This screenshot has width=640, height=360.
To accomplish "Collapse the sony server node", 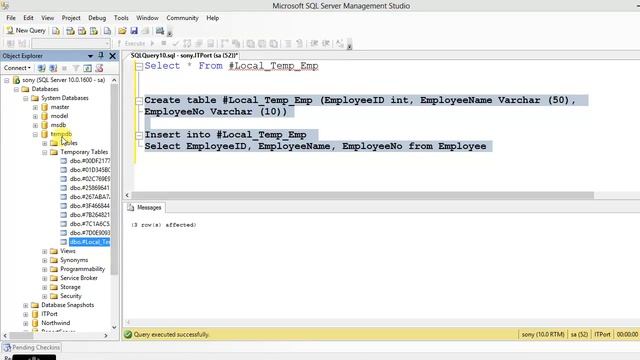I will pos(7,80).
